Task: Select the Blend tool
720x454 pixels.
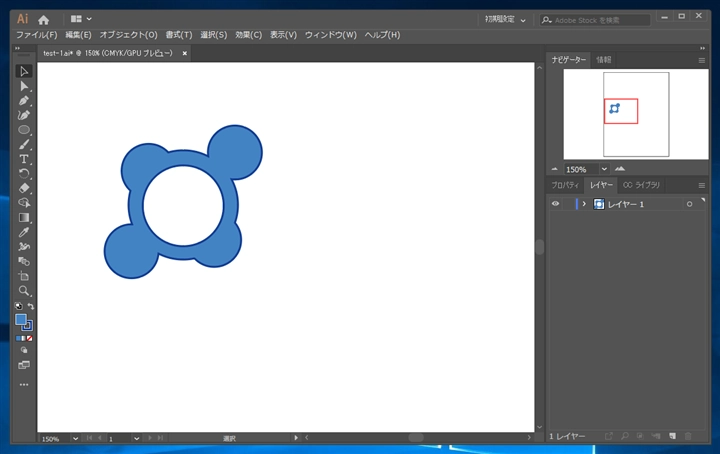Action: tap(24, 262)
